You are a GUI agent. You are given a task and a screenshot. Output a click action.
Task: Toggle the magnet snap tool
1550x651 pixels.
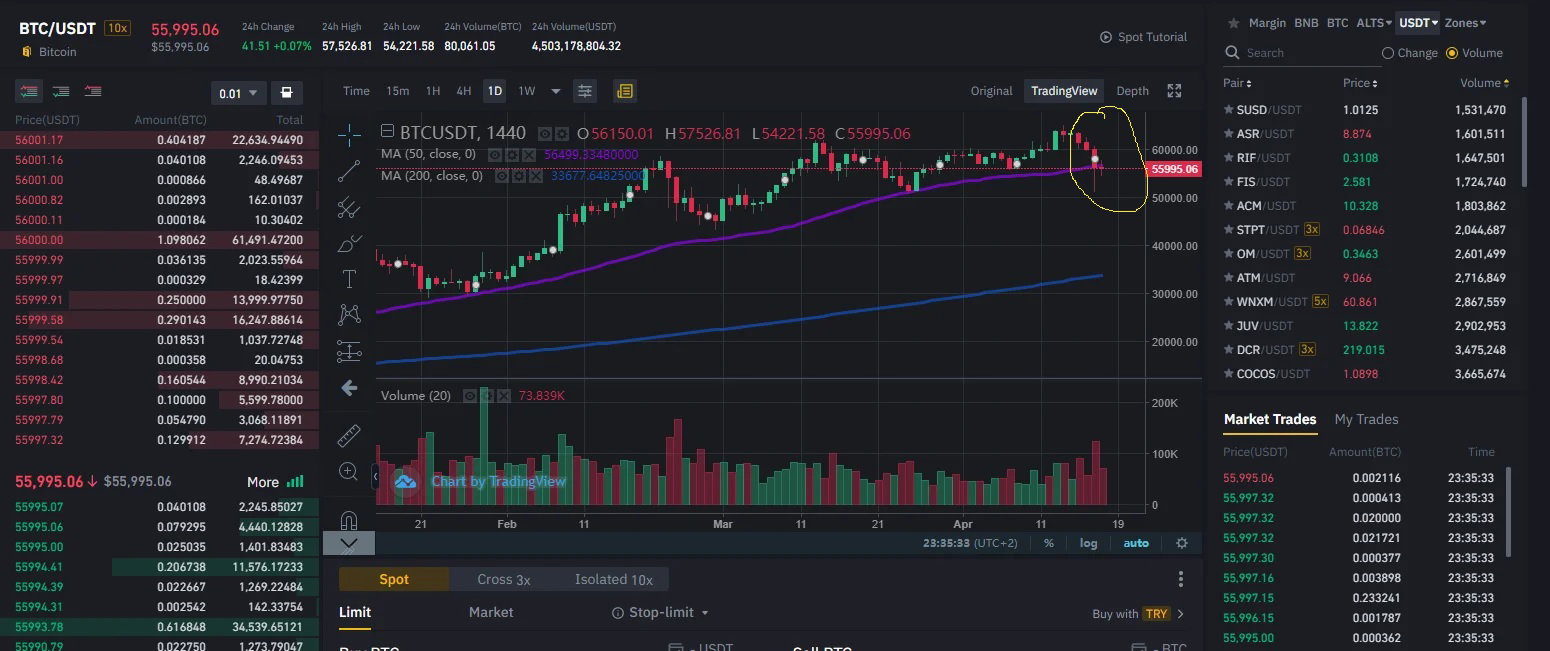point(349,520)
